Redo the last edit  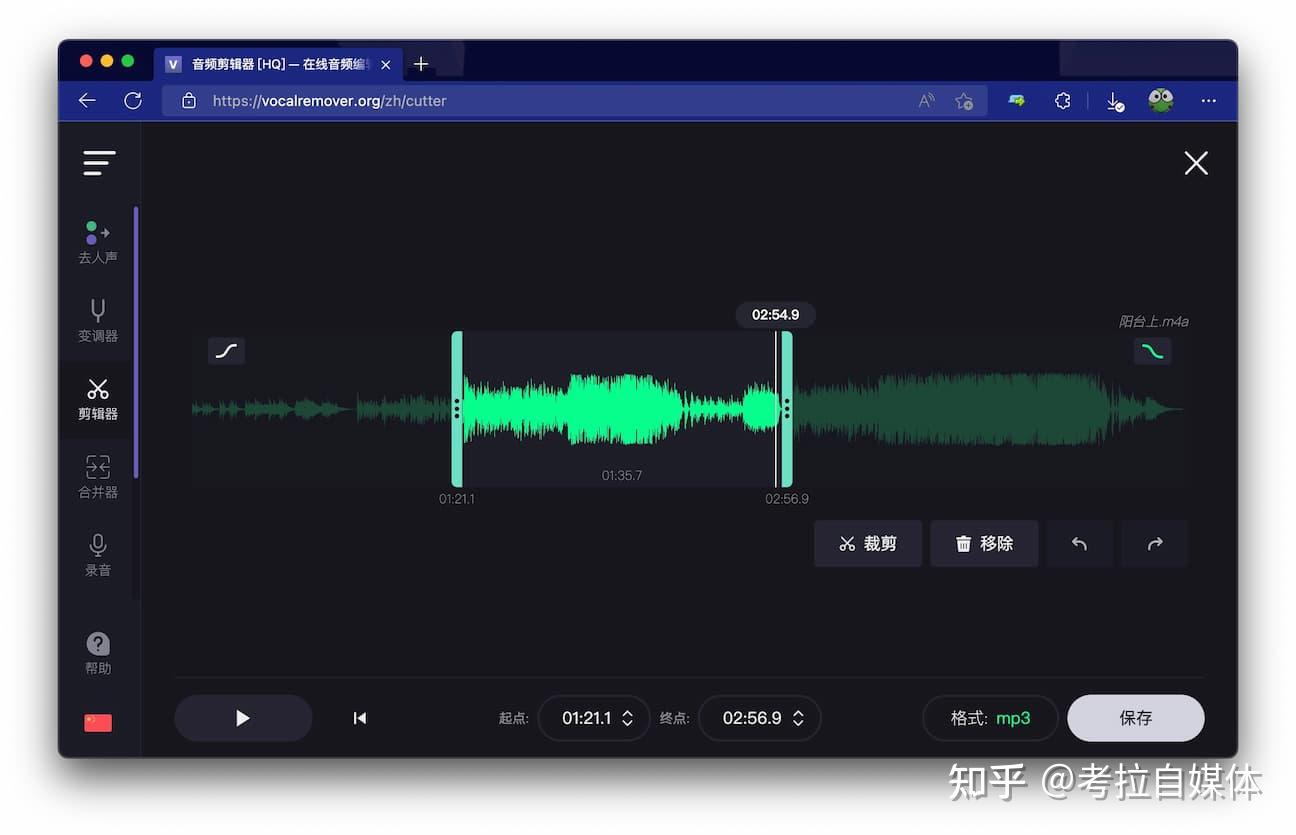(1155, 543)
